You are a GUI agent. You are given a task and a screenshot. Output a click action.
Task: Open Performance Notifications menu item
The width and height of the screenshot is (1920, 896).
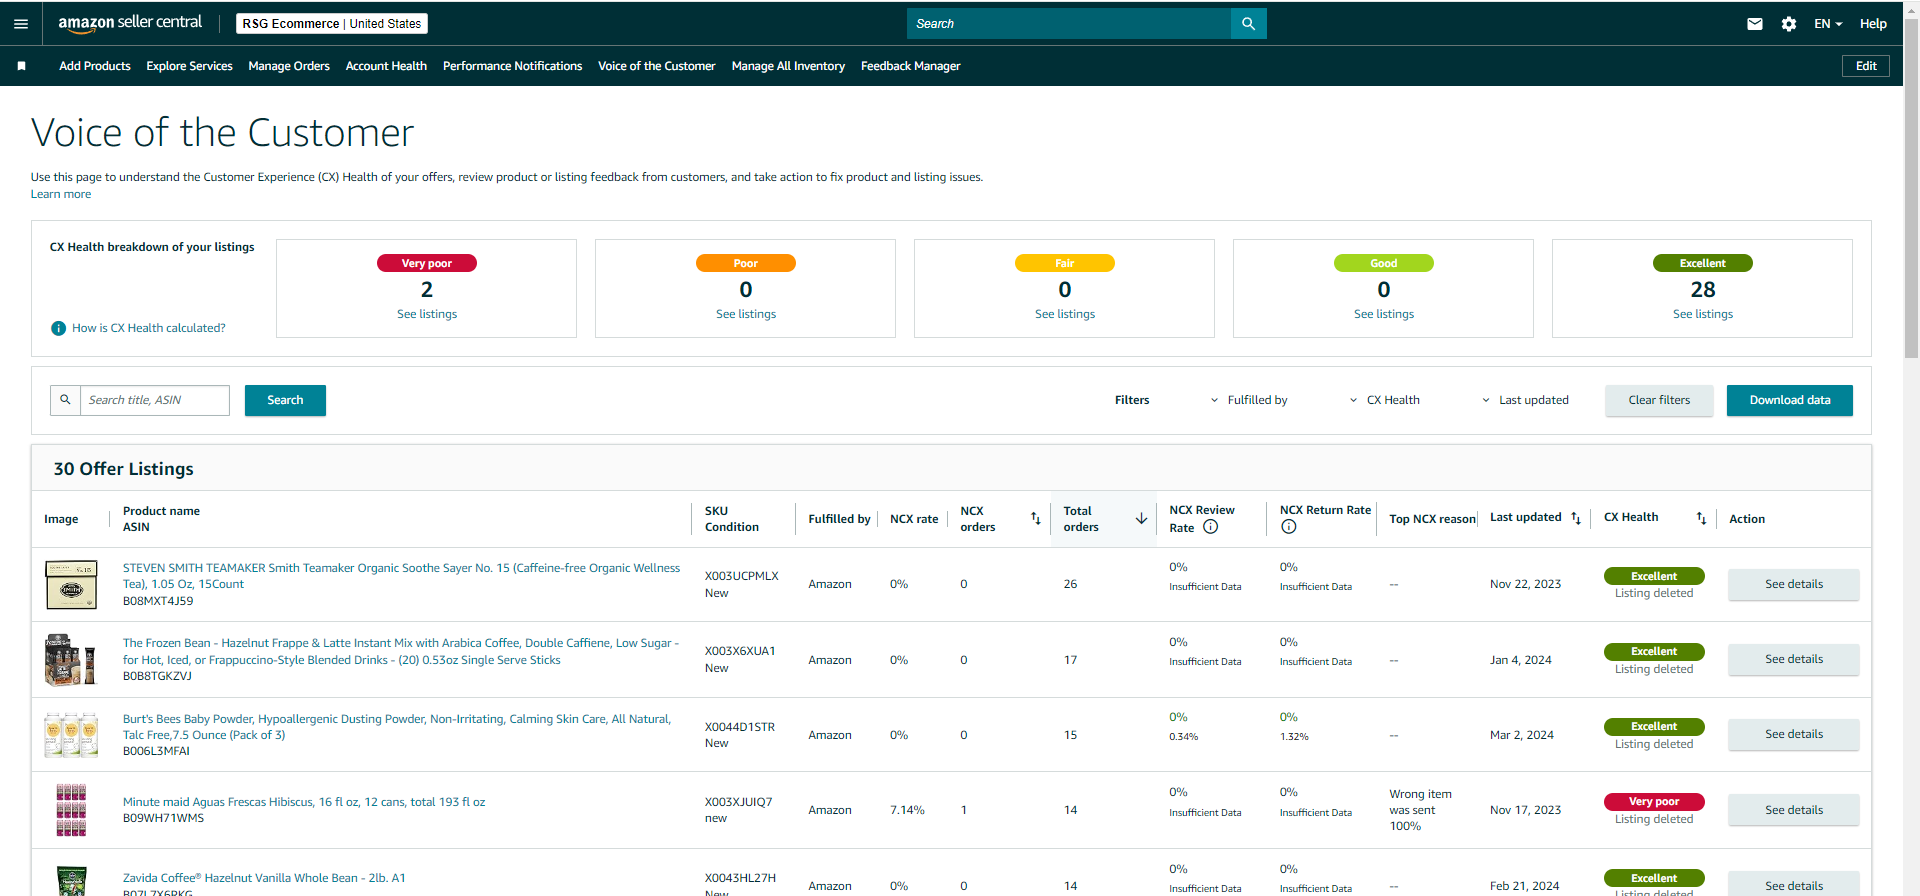[512, 66]
